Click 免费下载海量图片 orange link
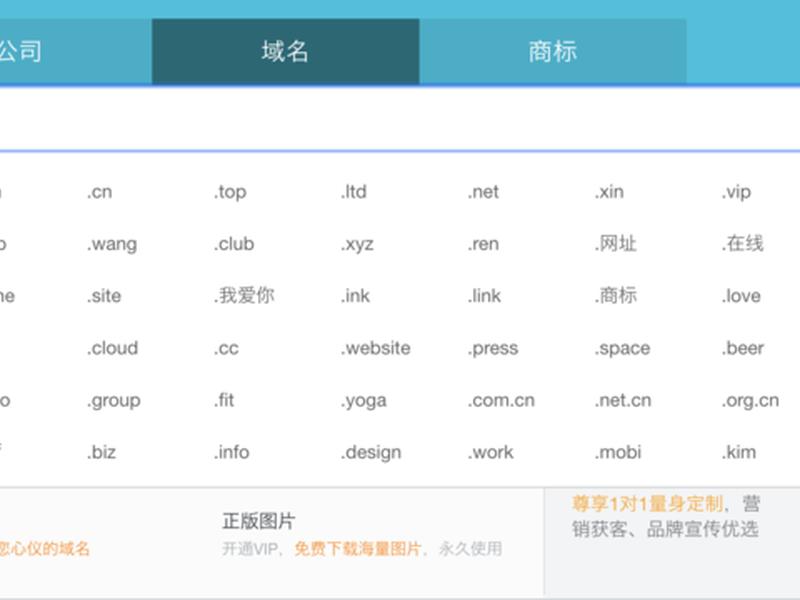Viewport: 800px width, 600px height. coord(358,549)
